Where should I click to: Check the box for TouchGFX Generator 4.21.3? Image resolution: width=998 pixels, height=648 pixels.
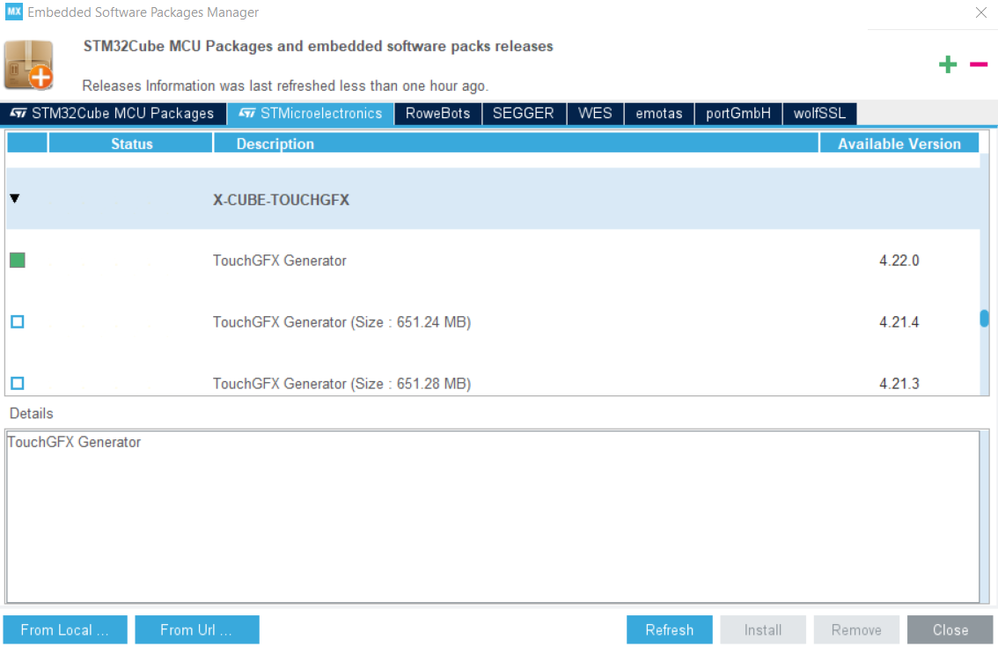pyautogui.click(x=18, y=383)
